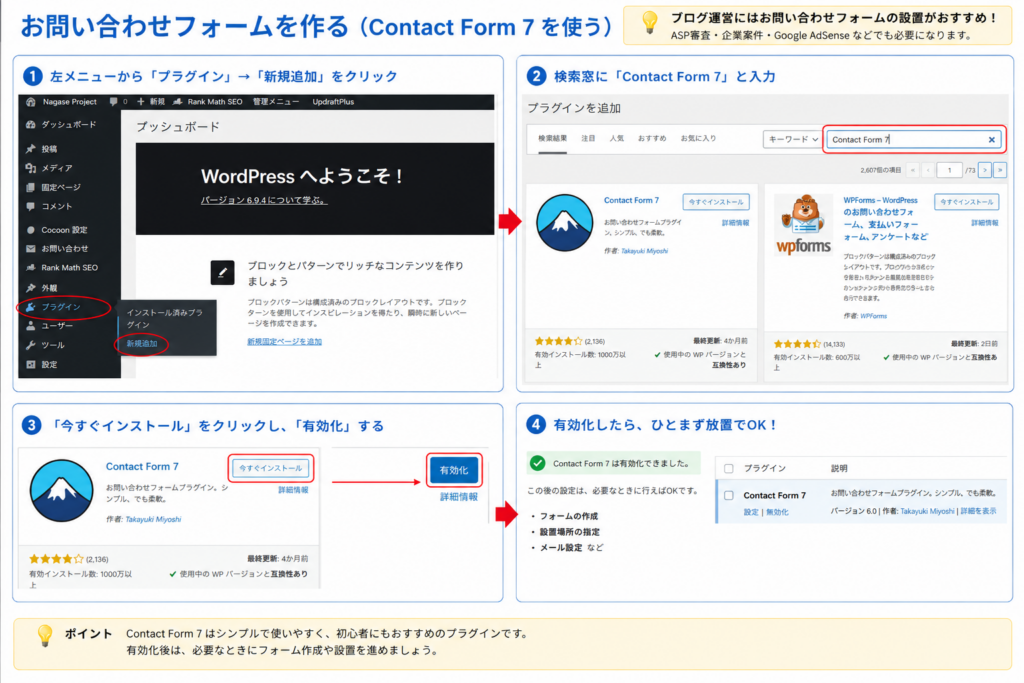Click the ツール wrench icon in sidebar
The height and width of the screenshot is (683, 1024).
(x=31, y=345)
